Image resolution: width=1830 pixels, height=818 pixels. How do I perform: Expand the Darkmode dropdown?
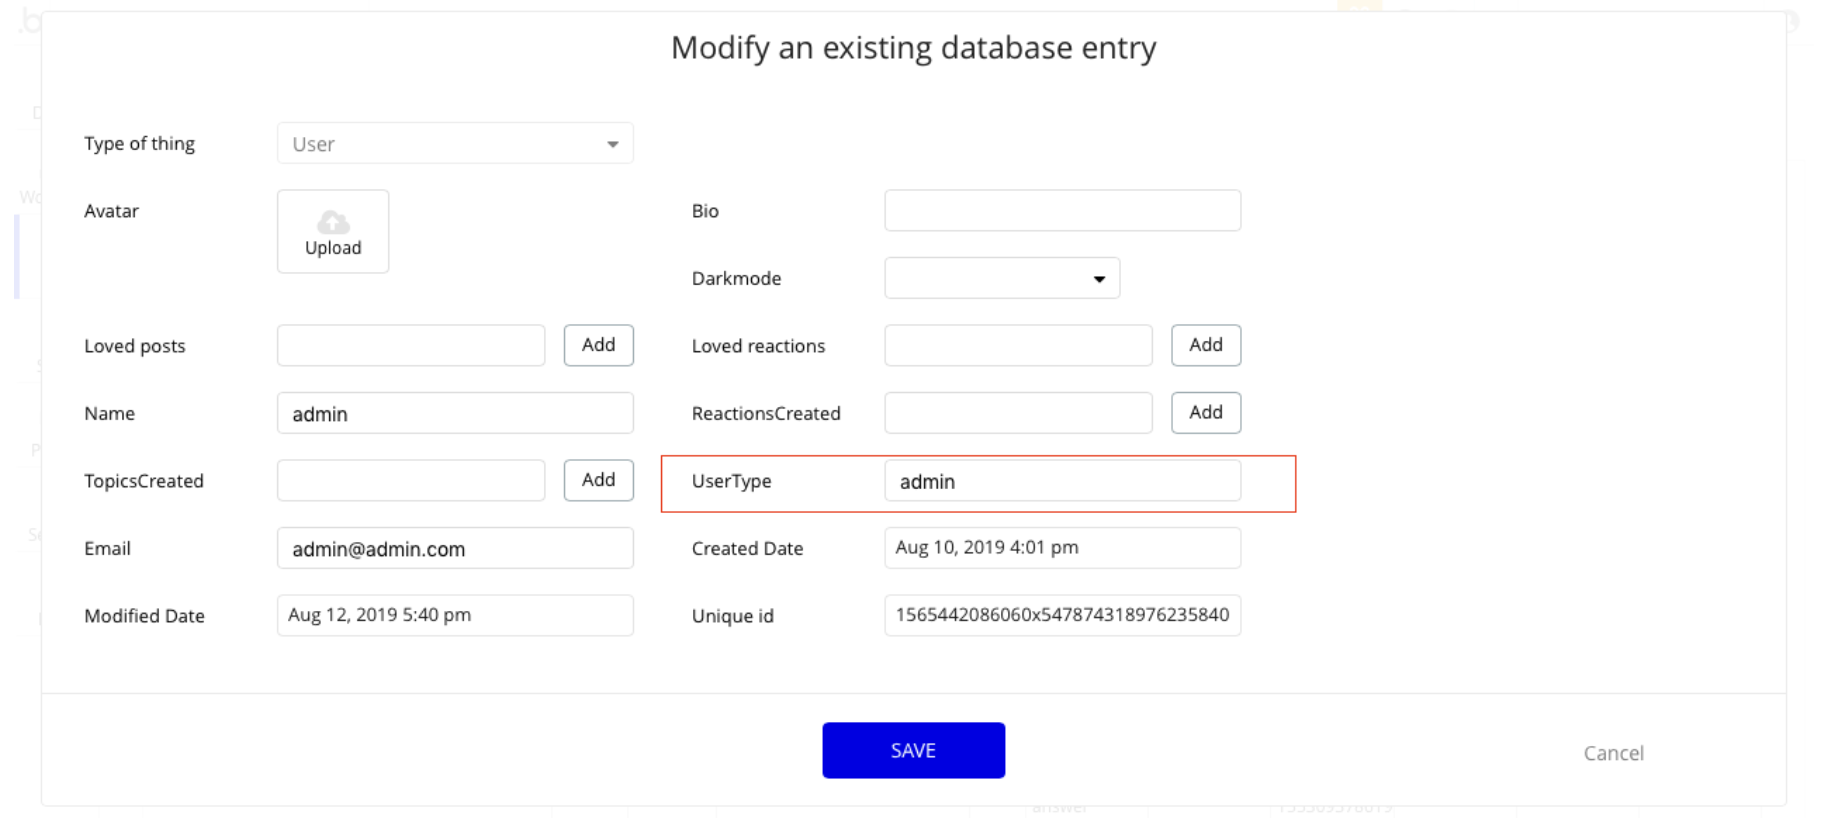pos(1002,279)
